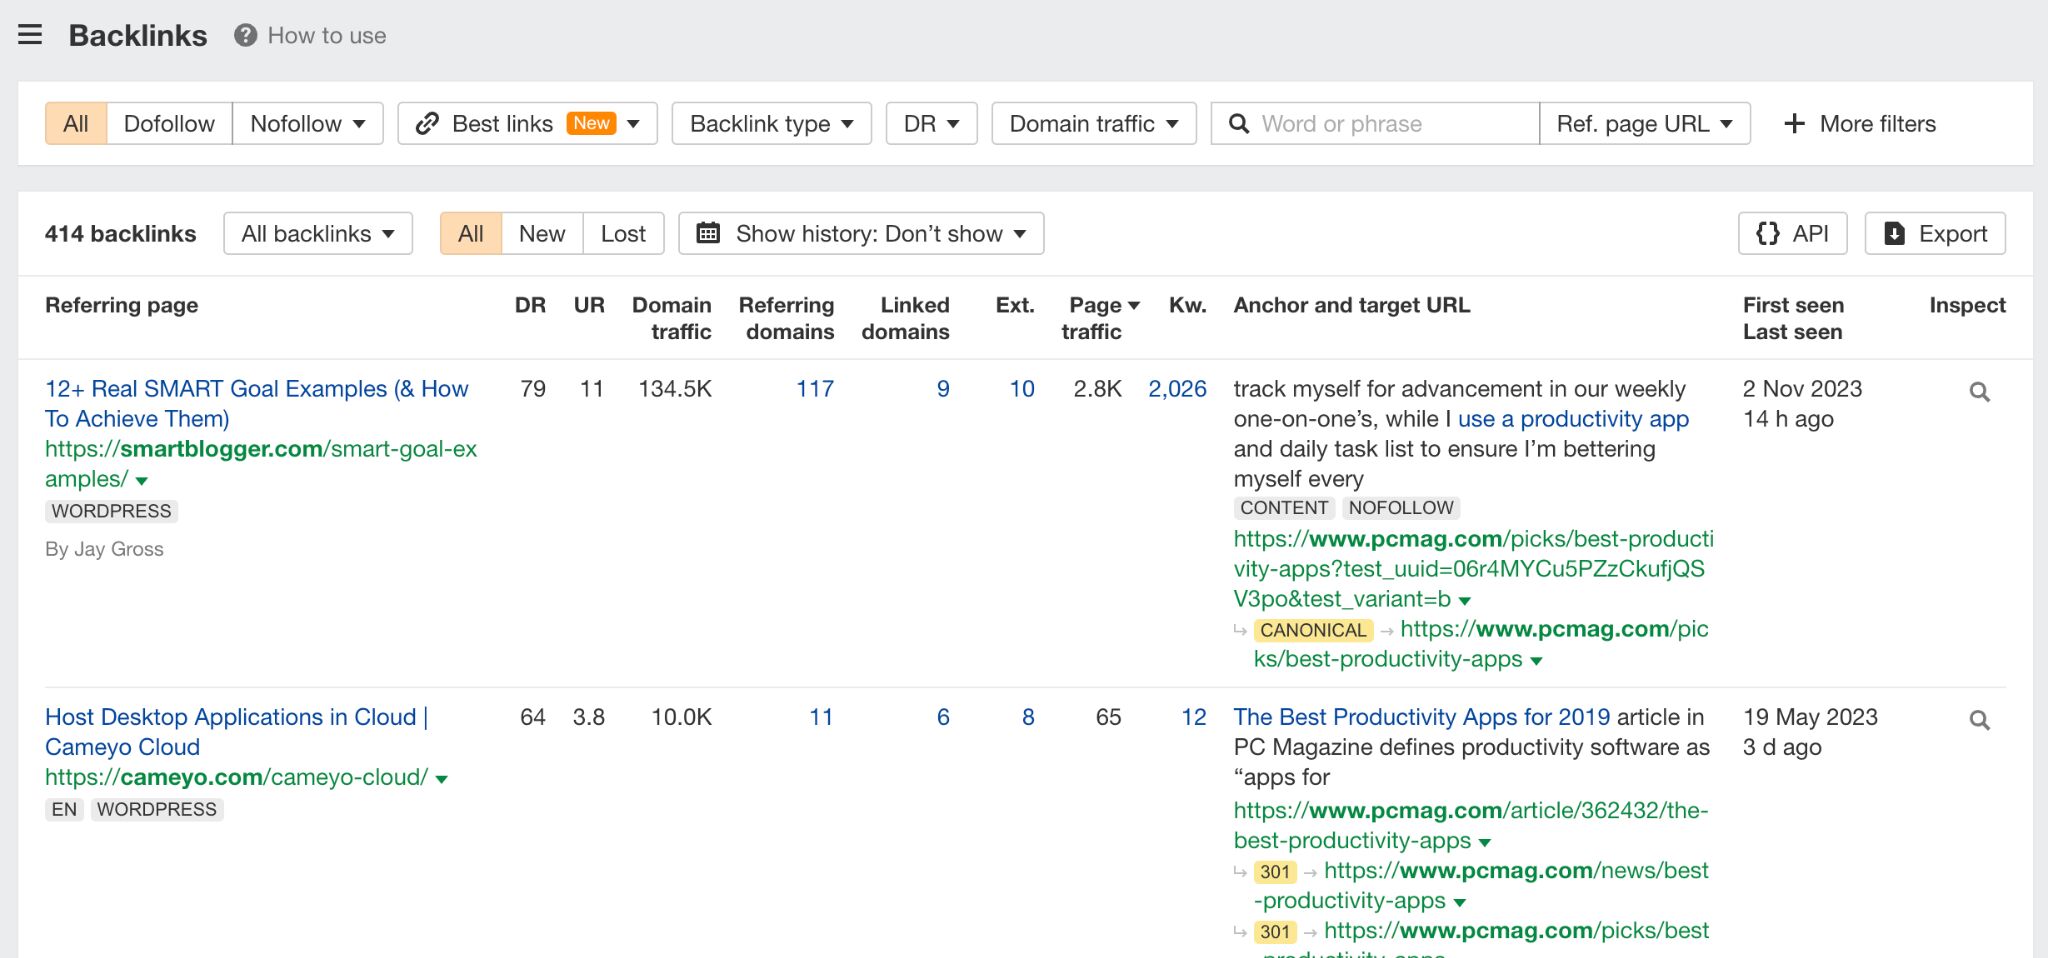Viewport: 2048px width, 958px height.
Task: Click the magnifier in the word search field
Action: pos(1240,123)
